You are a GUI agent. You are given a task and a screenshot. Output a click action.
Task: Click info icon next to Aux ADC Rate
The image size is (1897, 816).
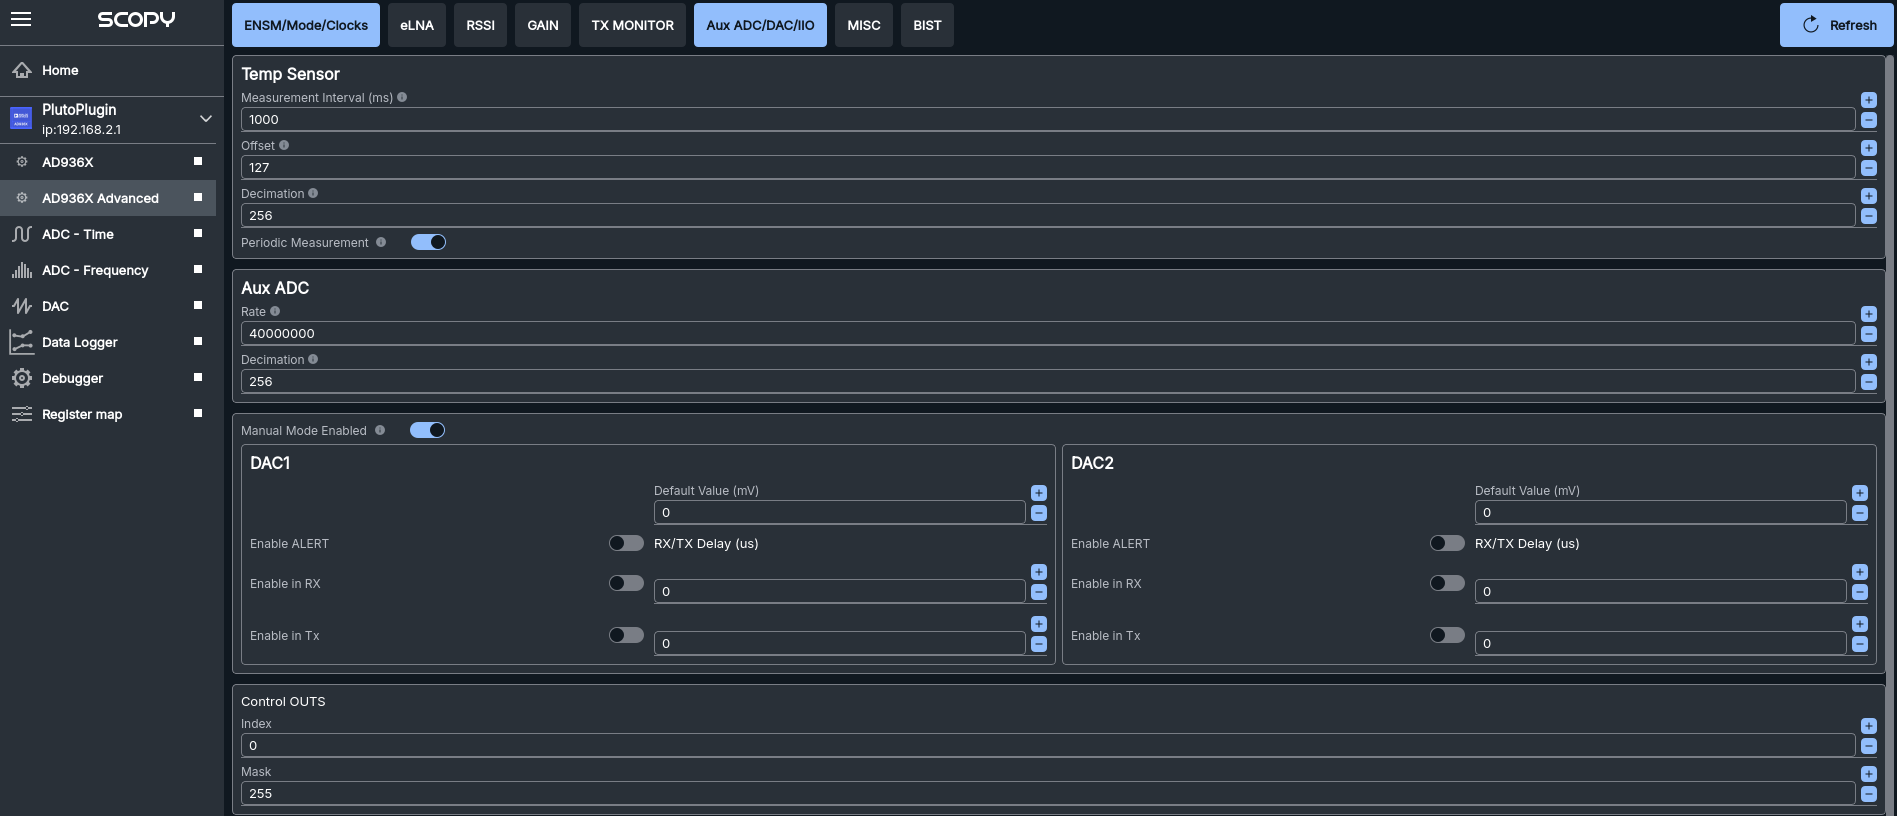275,311
